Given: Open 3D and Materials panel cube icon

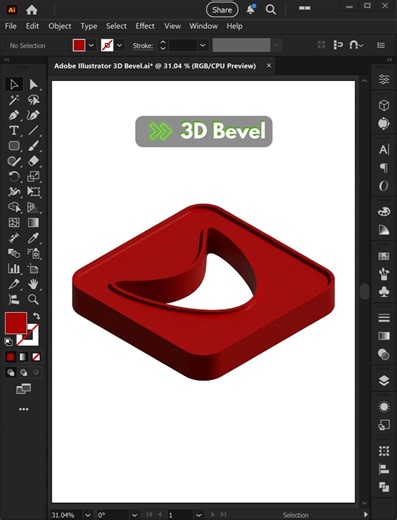Looking at the screenshot, I should (384, 105).
